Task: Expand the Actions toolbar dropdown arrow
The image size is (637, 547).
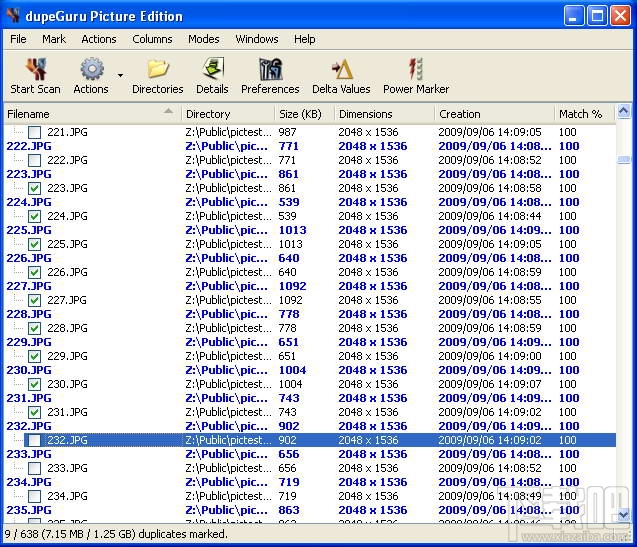Action: [120, 75]
